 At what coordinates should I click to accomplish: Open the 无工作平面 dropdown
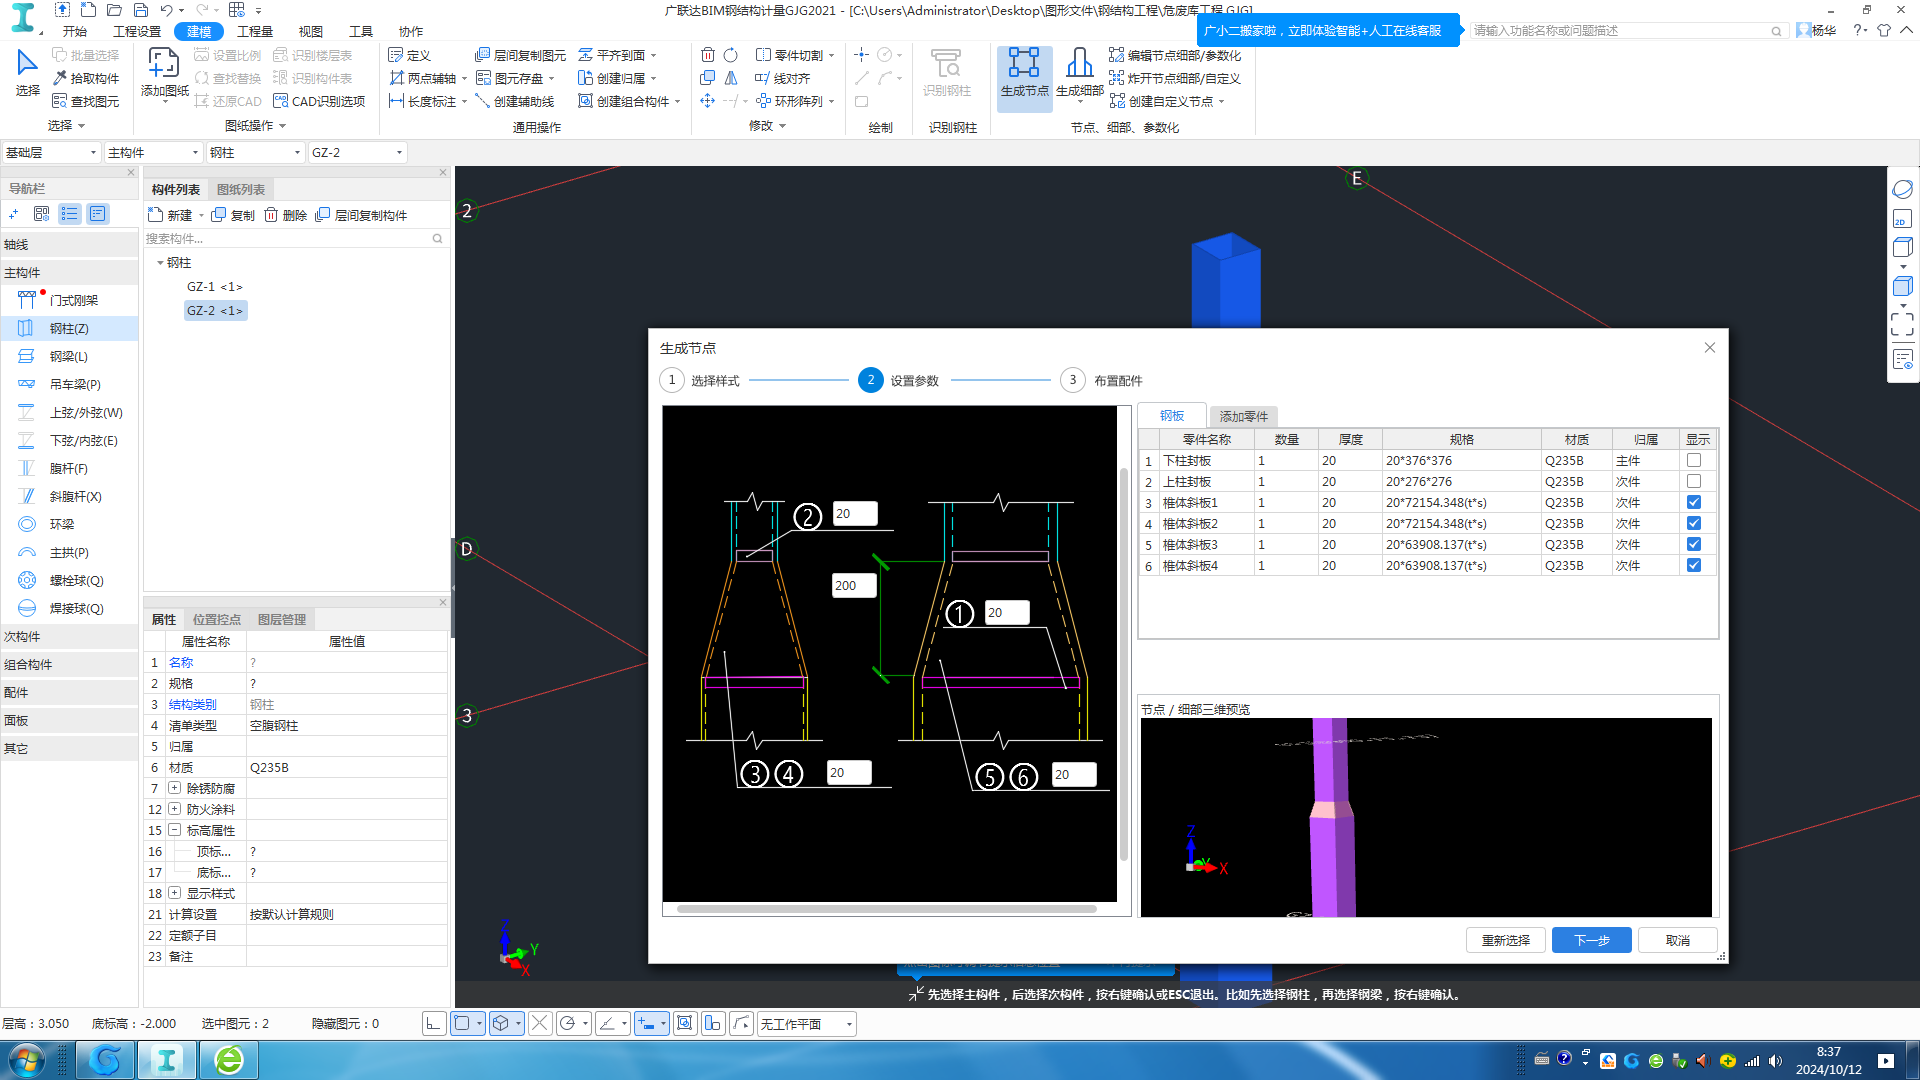coord(806,1024)
